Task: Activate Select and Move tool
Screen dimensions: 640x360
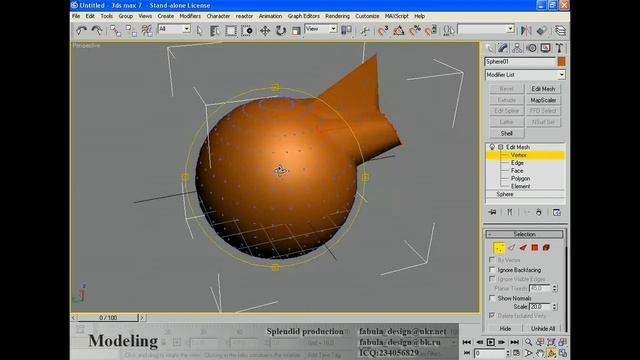Action: point(265,31)
